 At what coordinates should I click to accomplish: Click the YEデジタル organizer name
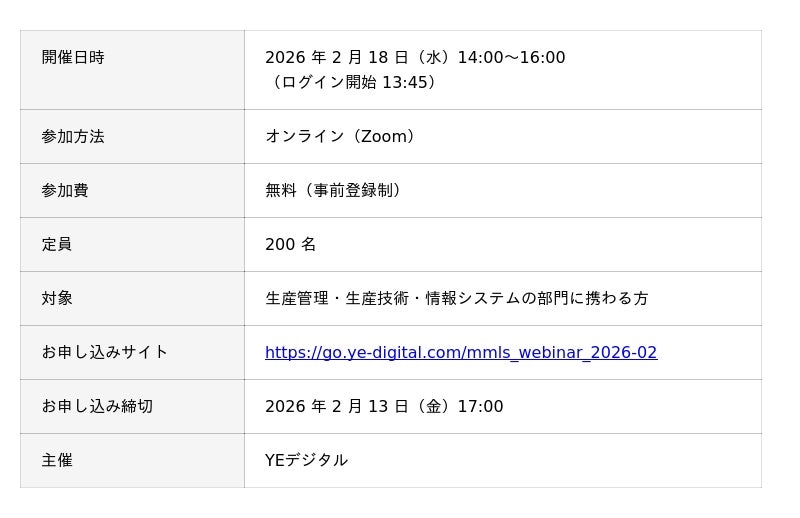(x=306, y=461)
